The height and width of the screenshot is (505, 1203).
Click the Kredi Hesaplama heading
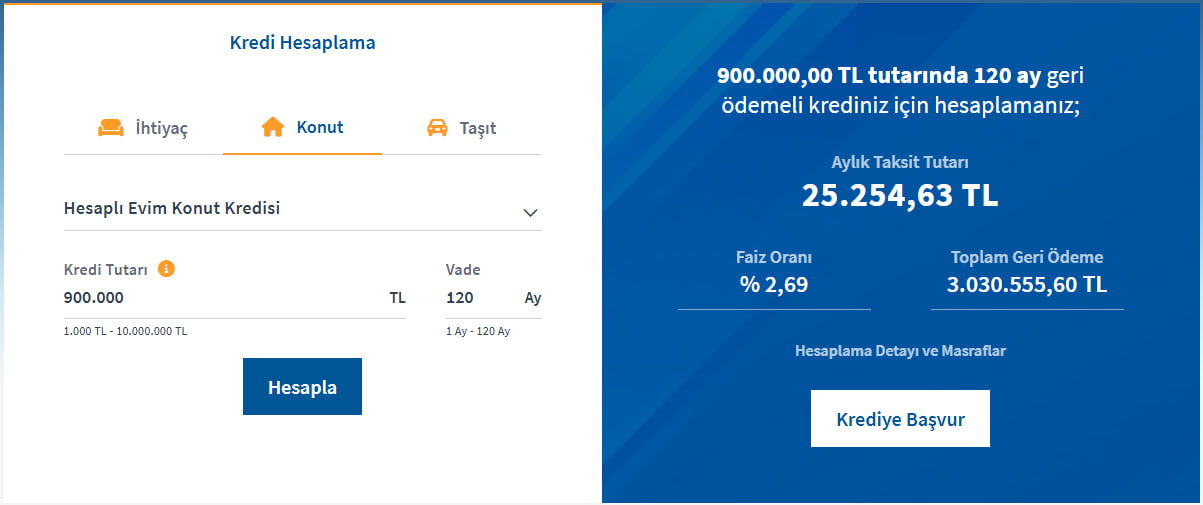point(302,43)
